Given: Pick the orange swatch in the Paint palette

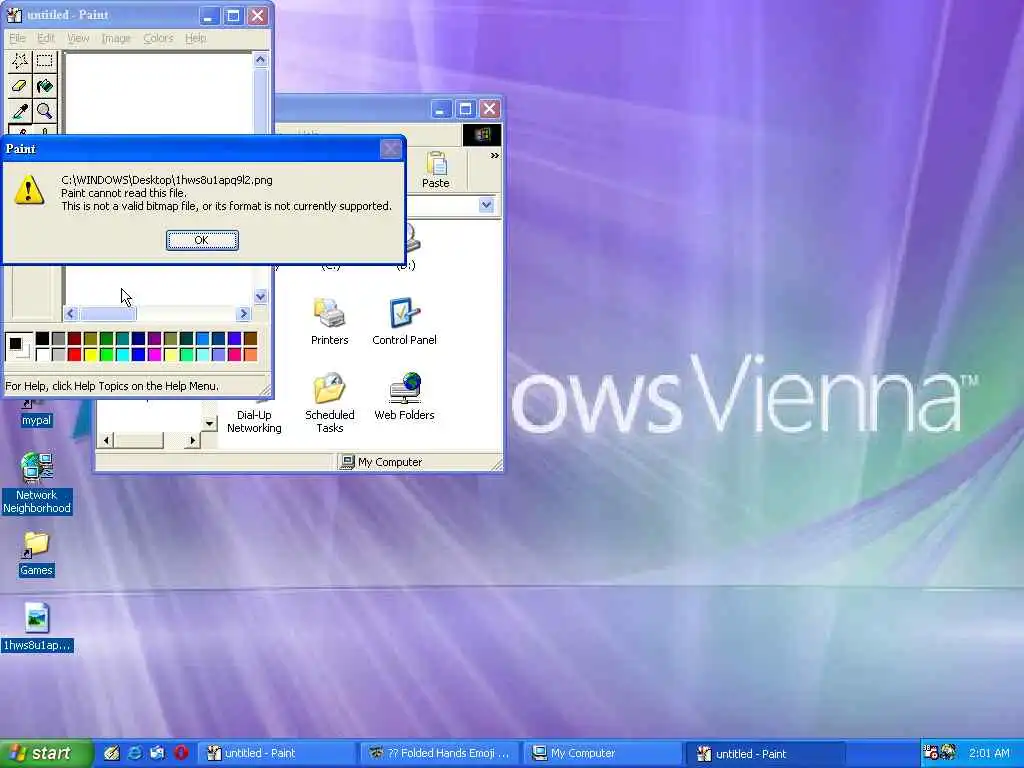Looking at the screenshot, I should [250, 355].
